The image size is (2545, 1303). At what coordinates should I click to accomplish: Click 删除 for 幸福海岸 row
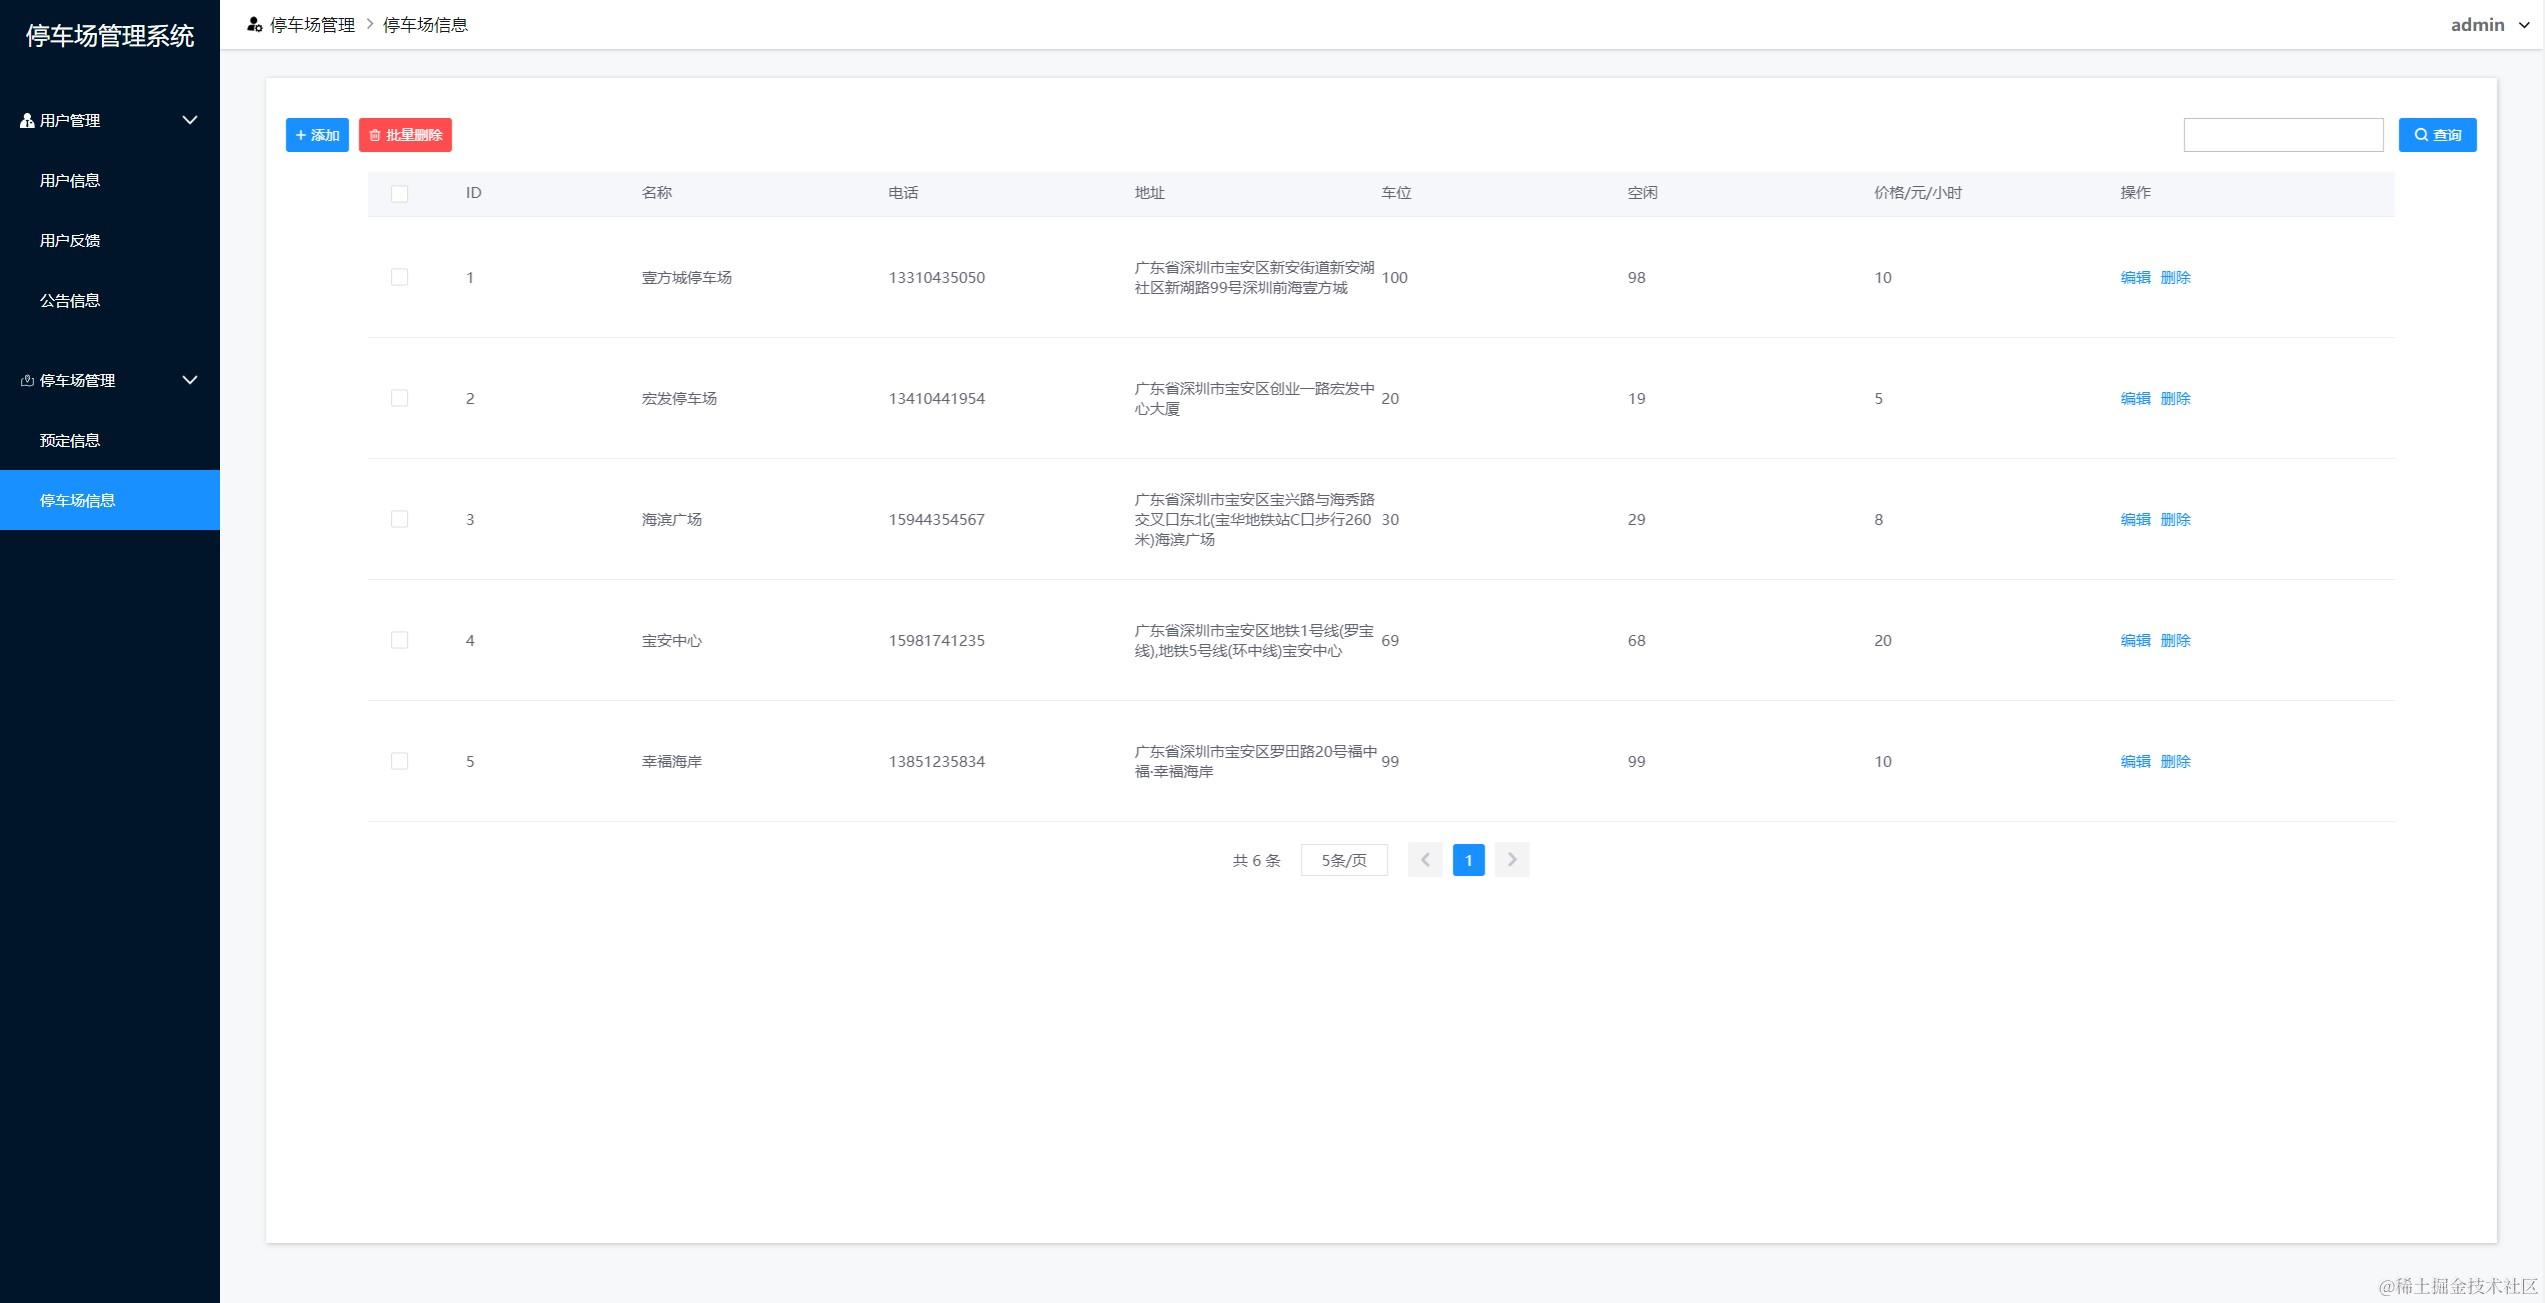[x=2175, y=761]
